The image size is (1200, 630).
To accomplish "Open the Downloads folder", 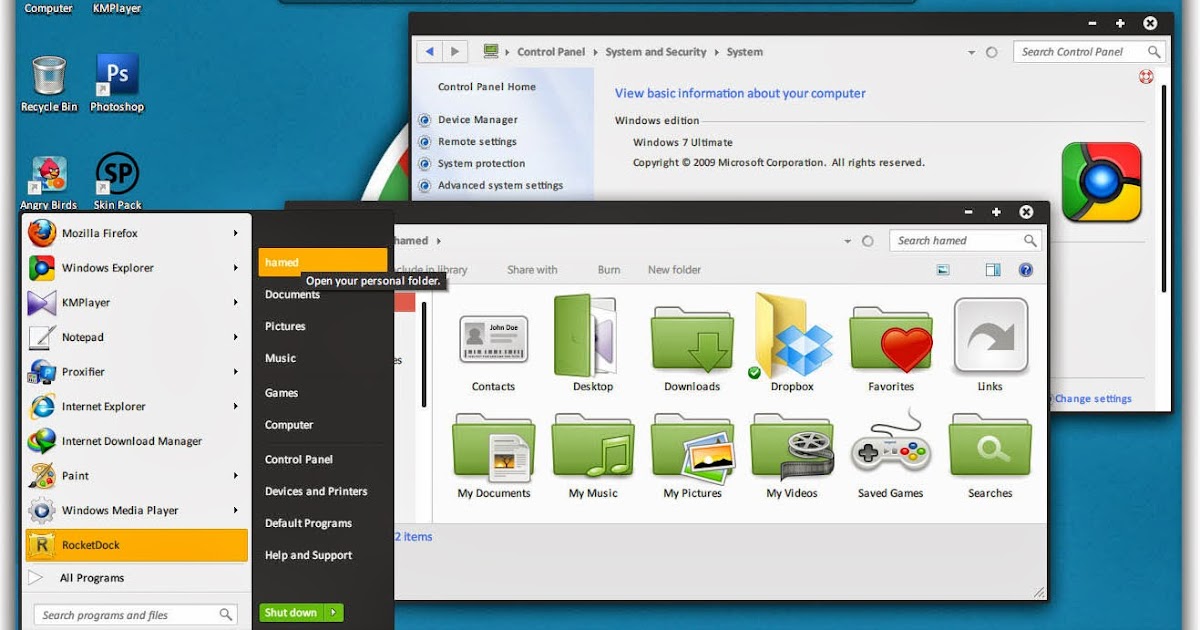I will [x=692, y=347].
